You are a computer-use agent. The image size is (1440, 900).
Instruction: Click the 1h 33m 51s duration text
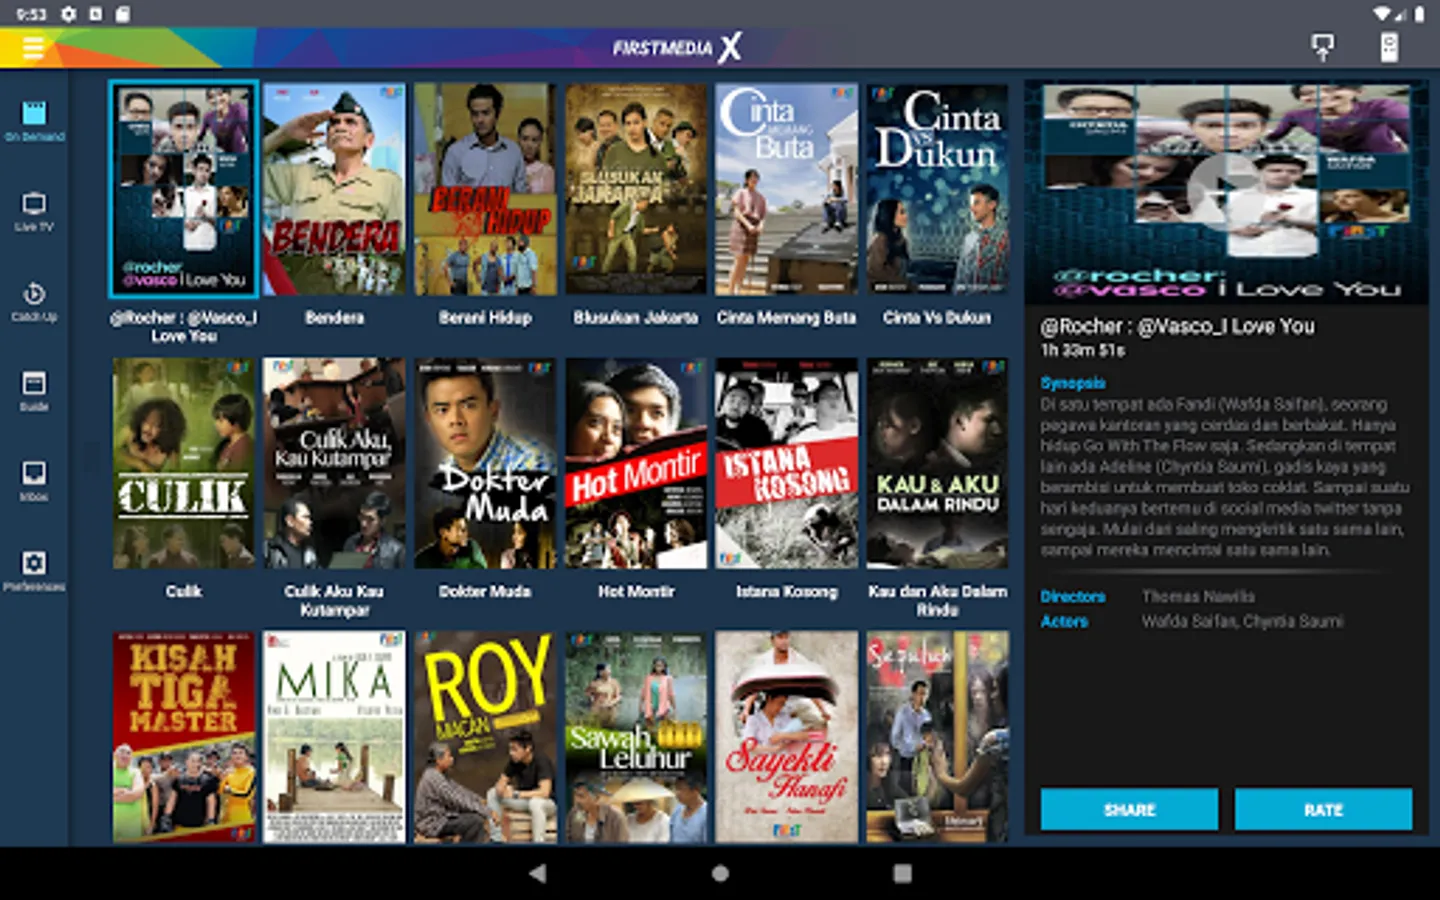click(x=1082, y=350)
